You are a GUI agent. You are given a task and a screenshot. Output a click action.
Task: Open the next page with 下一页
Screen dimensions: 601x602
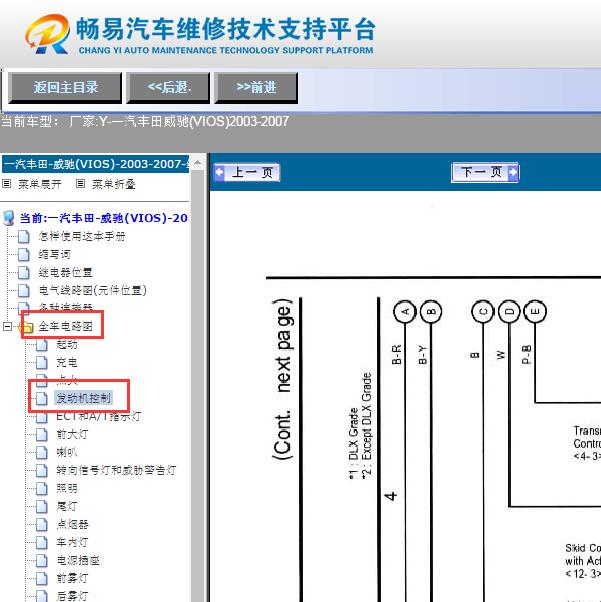pyautogui.click(x=485, y=172)
